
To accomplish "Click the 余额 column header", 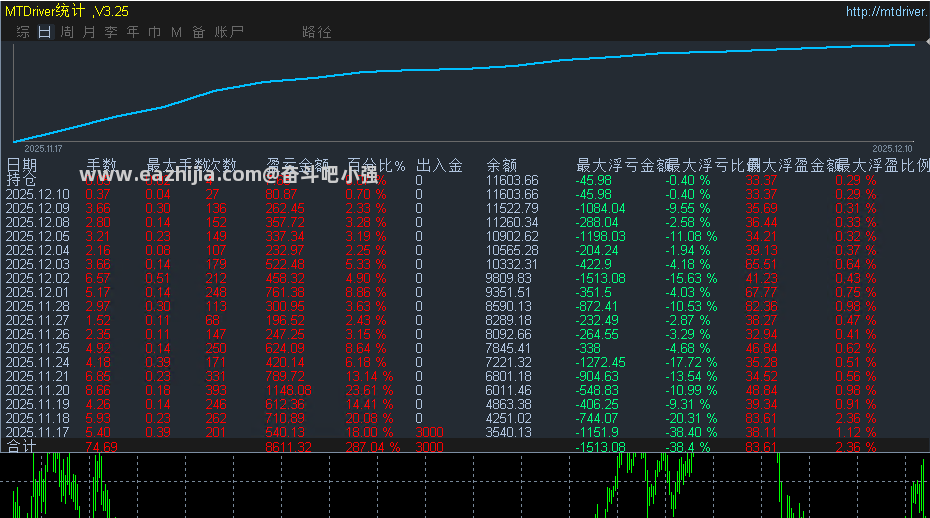I will (502, 165).
